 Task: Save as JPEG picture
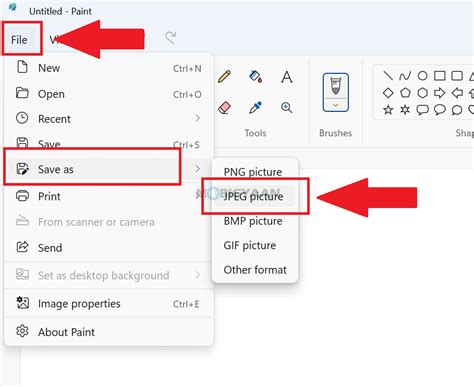tap(255, 196)
